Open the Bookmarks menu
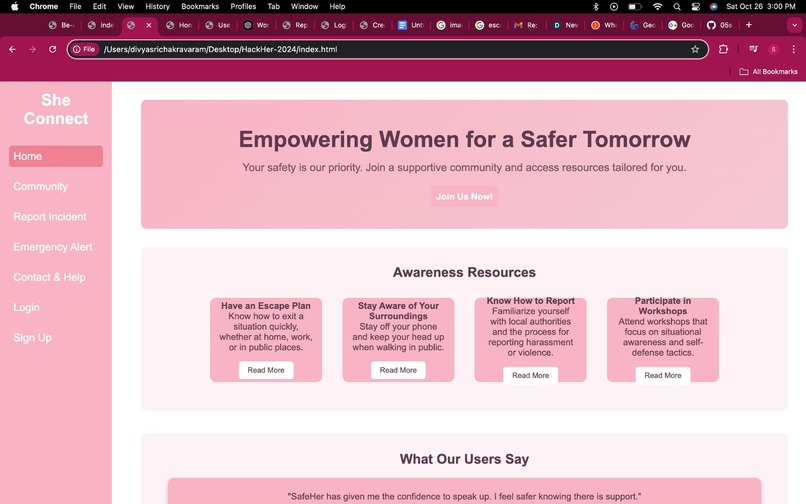 pos(200,6)
